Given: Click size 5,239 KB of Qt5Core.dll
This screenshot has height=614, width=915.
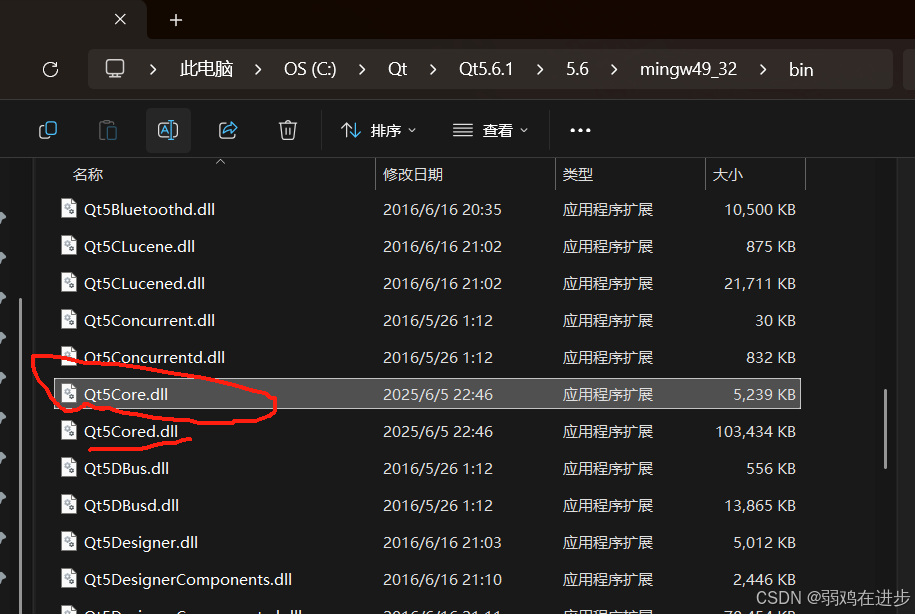Looking at the screenshot, I should 764,395.
